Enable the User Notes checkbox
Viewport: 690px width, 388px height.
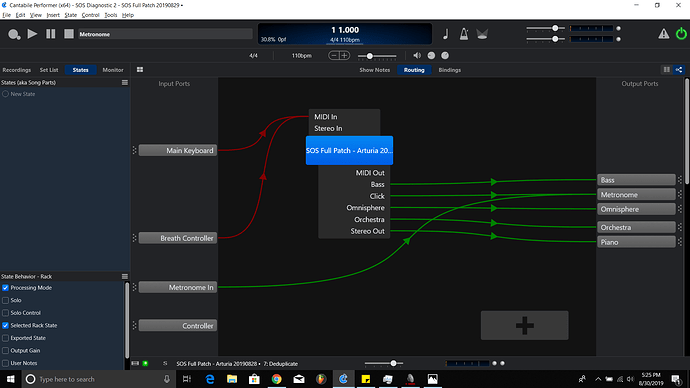[5, 363]
